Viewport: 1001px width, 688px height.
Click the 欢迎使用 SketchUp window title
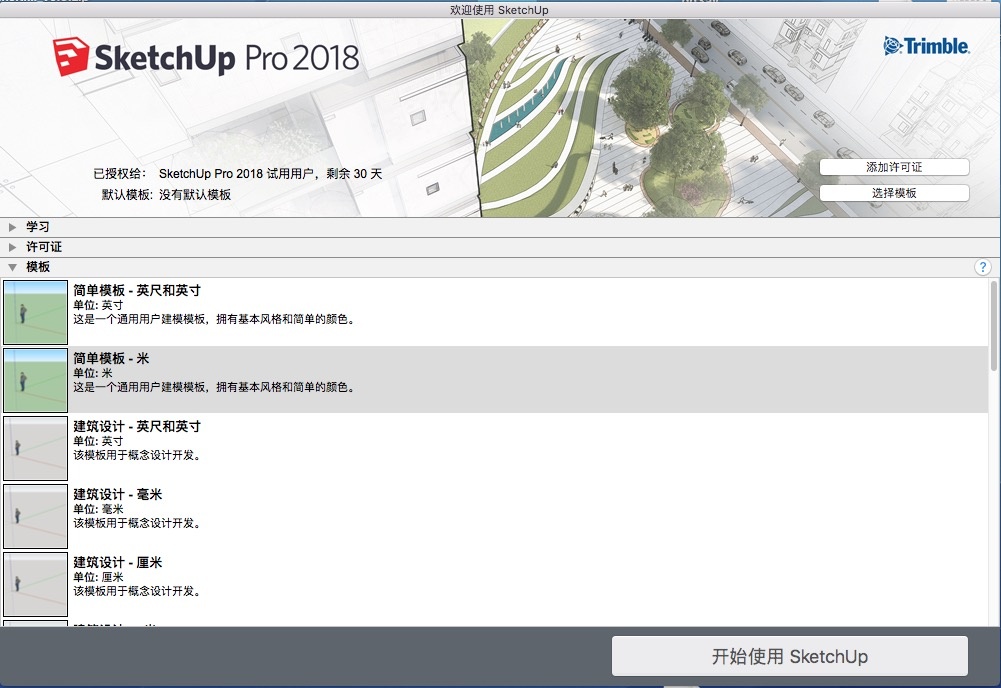(499, 10)
